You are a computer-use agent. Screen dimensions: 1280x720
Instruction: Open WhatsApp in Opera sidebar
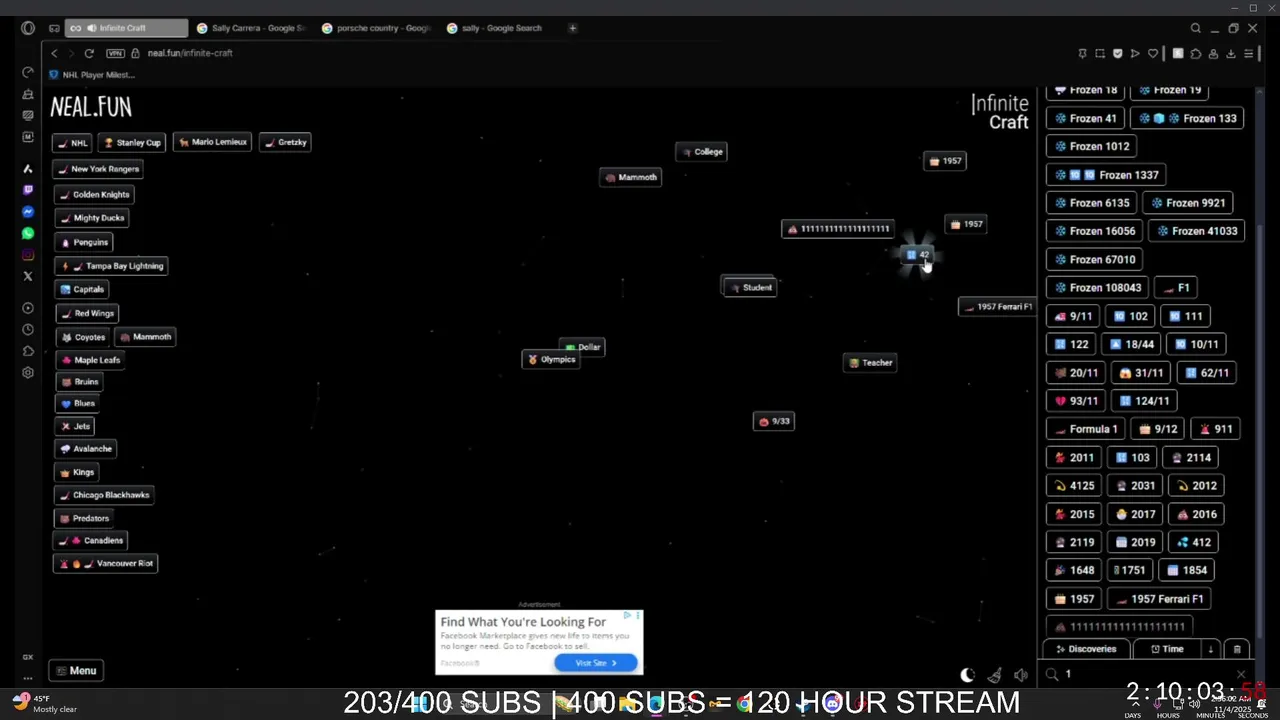click(x=28, y=233)
